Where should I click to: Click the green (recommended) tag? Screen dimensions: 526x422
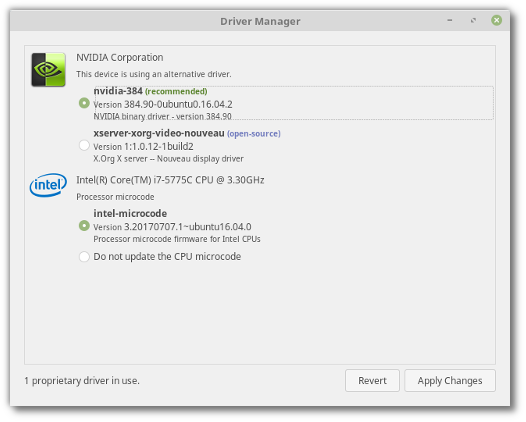(x=176, y=92)
